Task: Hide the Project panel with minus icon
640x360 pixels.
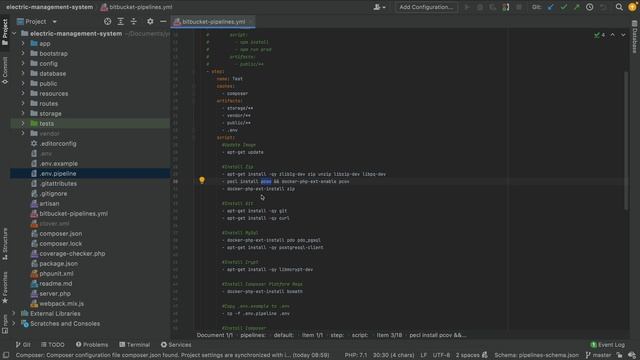Action: click(x=163, y=21)
